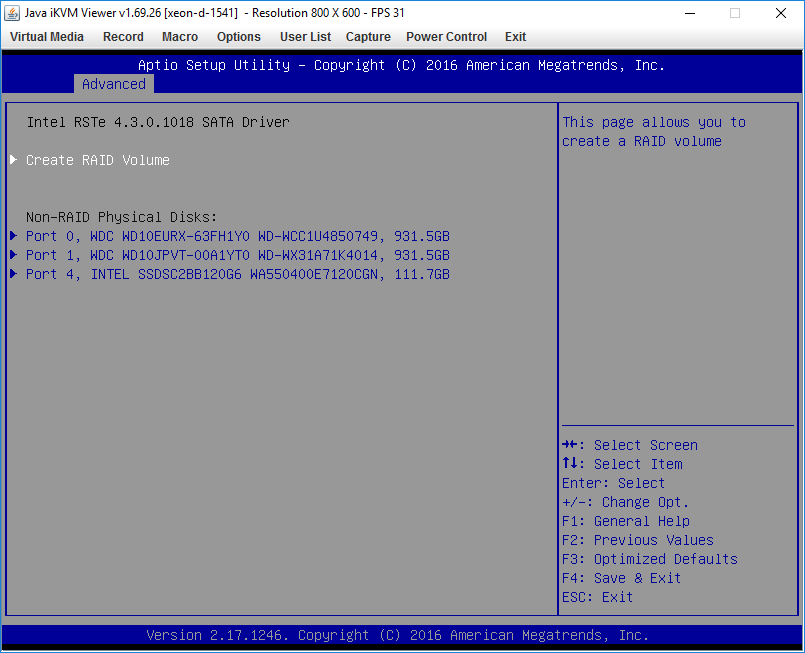Open Port 4 INTEL SSDSC2BB120G6 disk entry

tap(238, 274)
